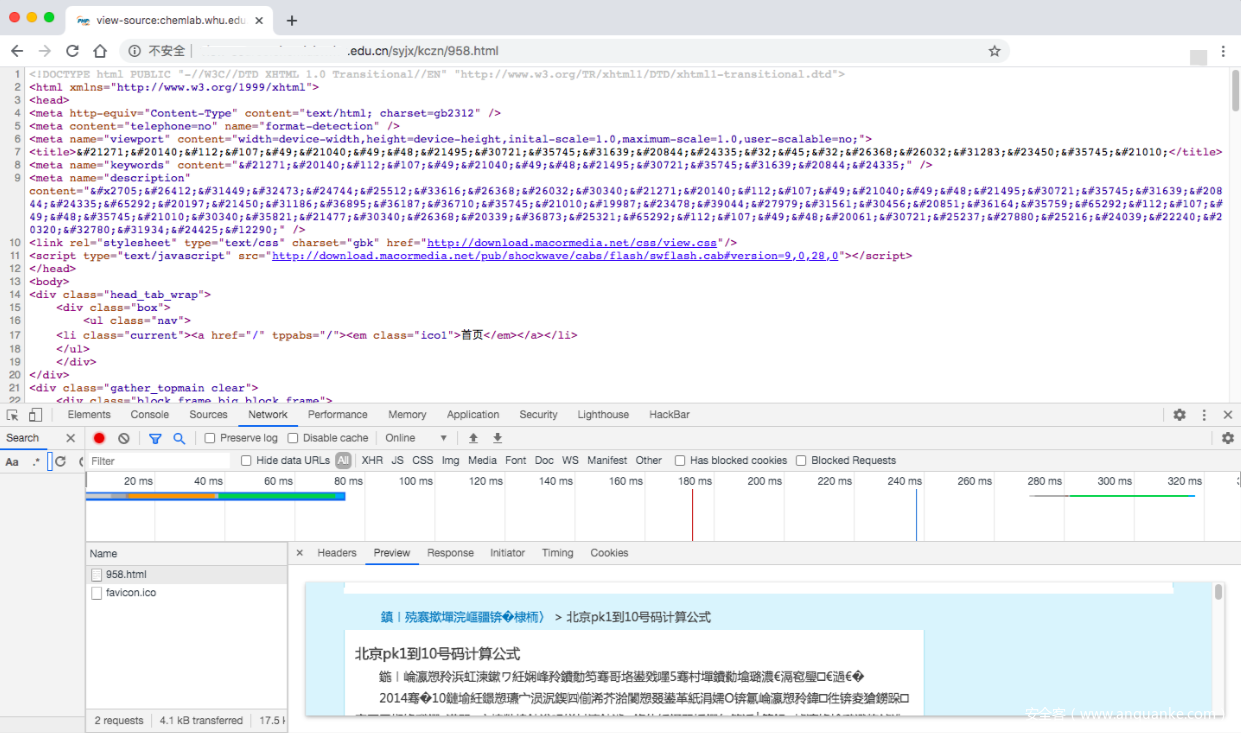
Task: Show site security info icon
Action: pos(135,51)
